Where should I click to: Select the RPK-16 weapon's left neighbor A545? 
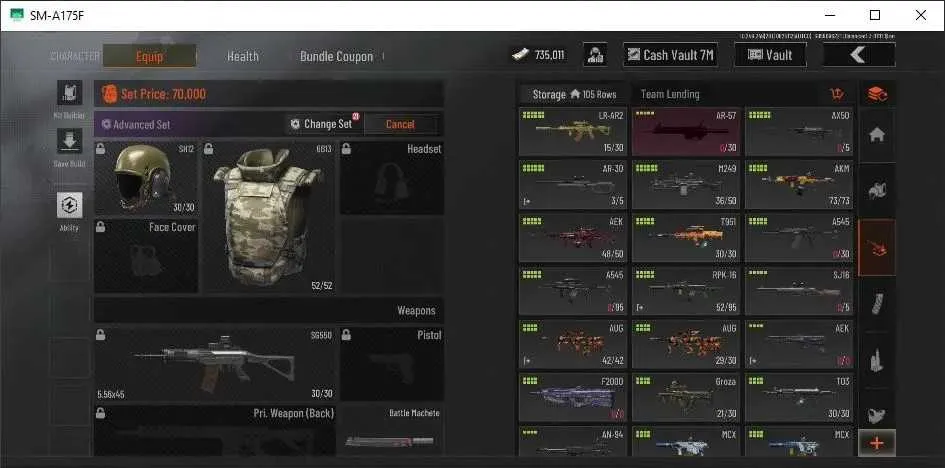tap(573, 291)
